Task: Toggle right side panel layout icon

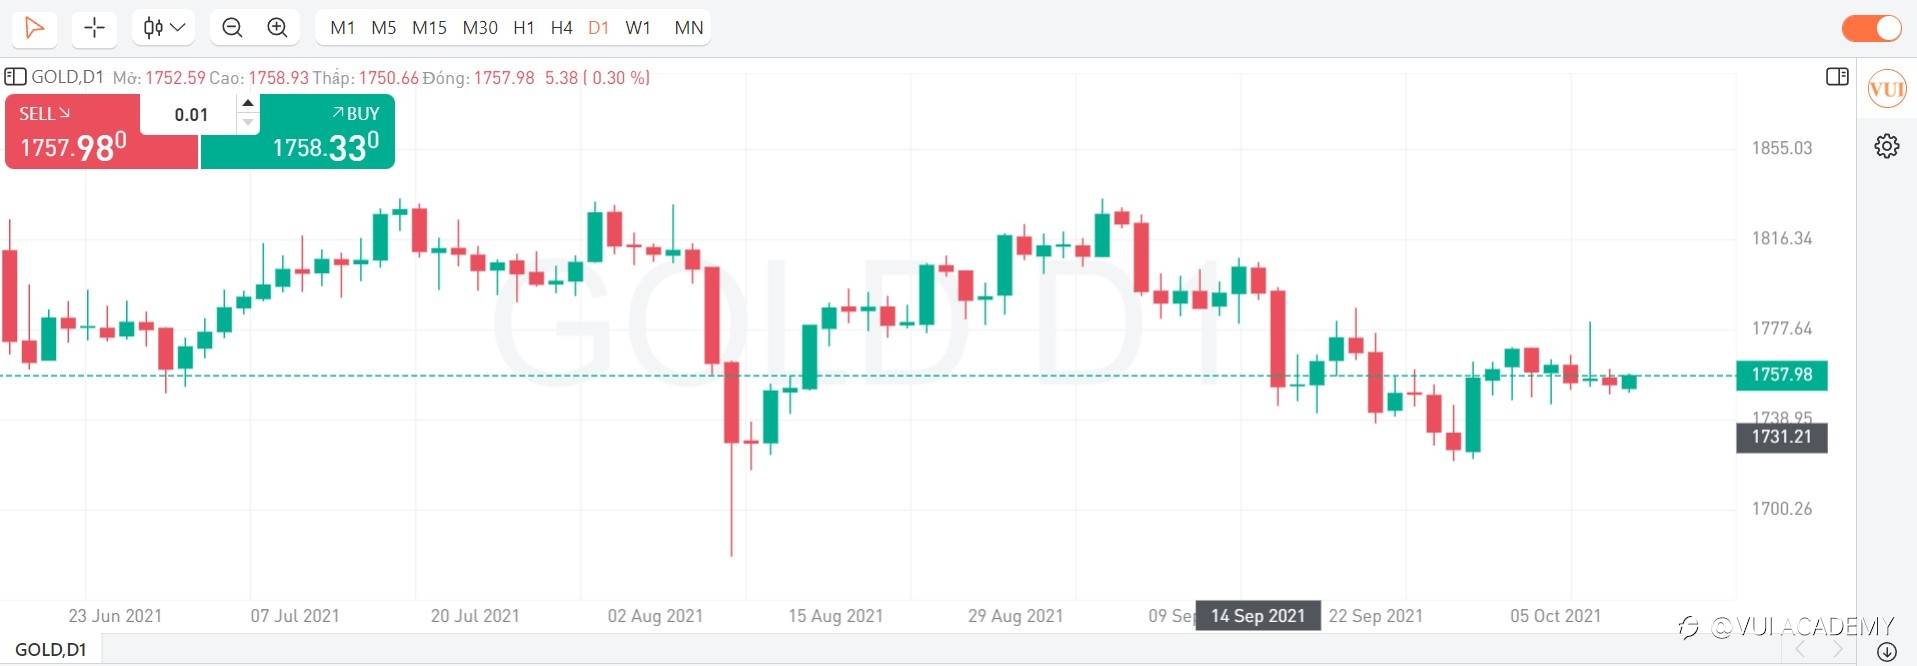Action: point(1837,77)
